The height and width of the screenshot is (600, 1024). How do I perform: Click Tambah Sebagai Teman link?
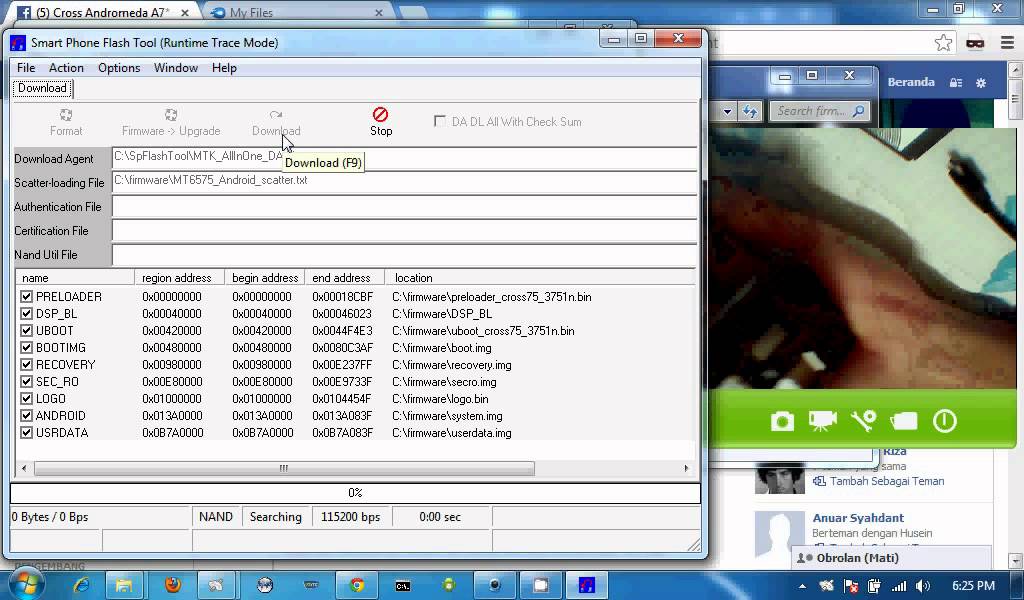click(x=887, y=481)
